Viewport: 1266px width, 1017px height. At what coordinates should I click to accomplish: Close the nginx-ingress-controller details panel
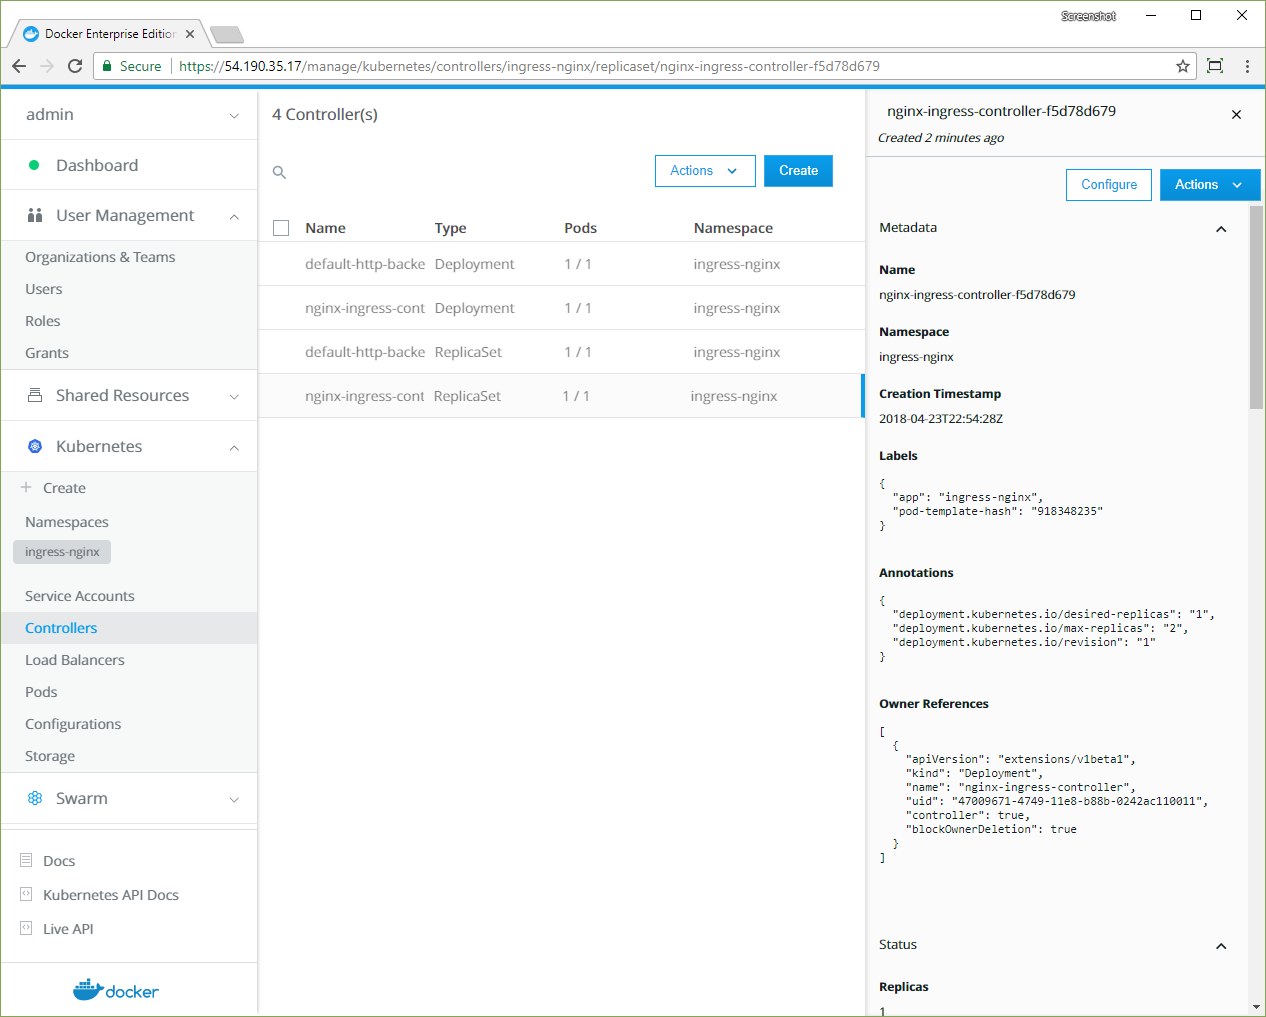(x=1236, y=114)
